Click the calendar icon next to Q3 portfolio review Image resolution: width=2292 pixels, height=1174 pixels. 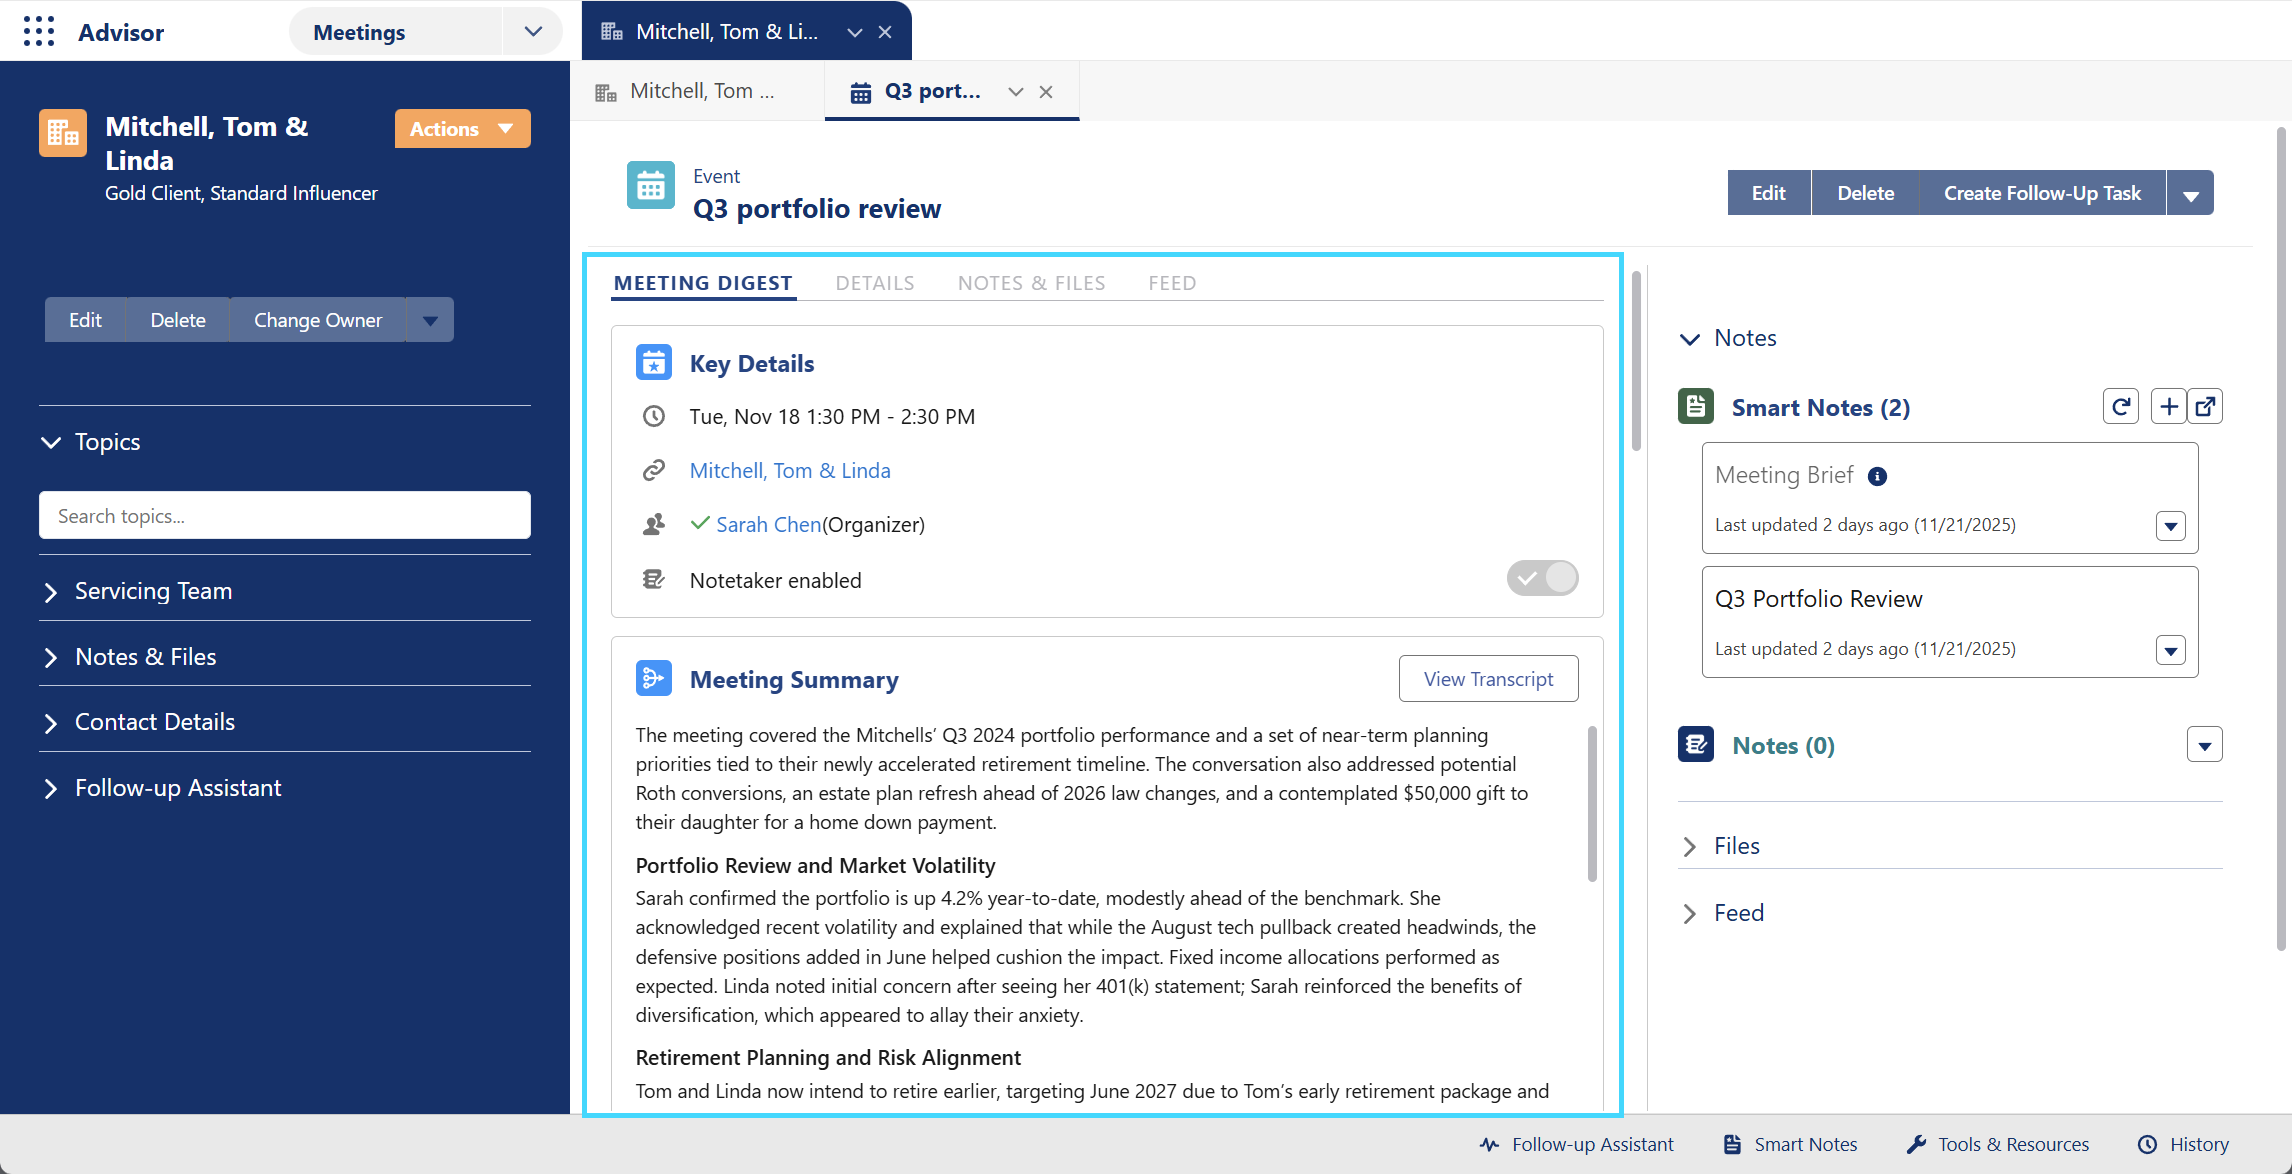pyautogui.click(x=651, y=185)
